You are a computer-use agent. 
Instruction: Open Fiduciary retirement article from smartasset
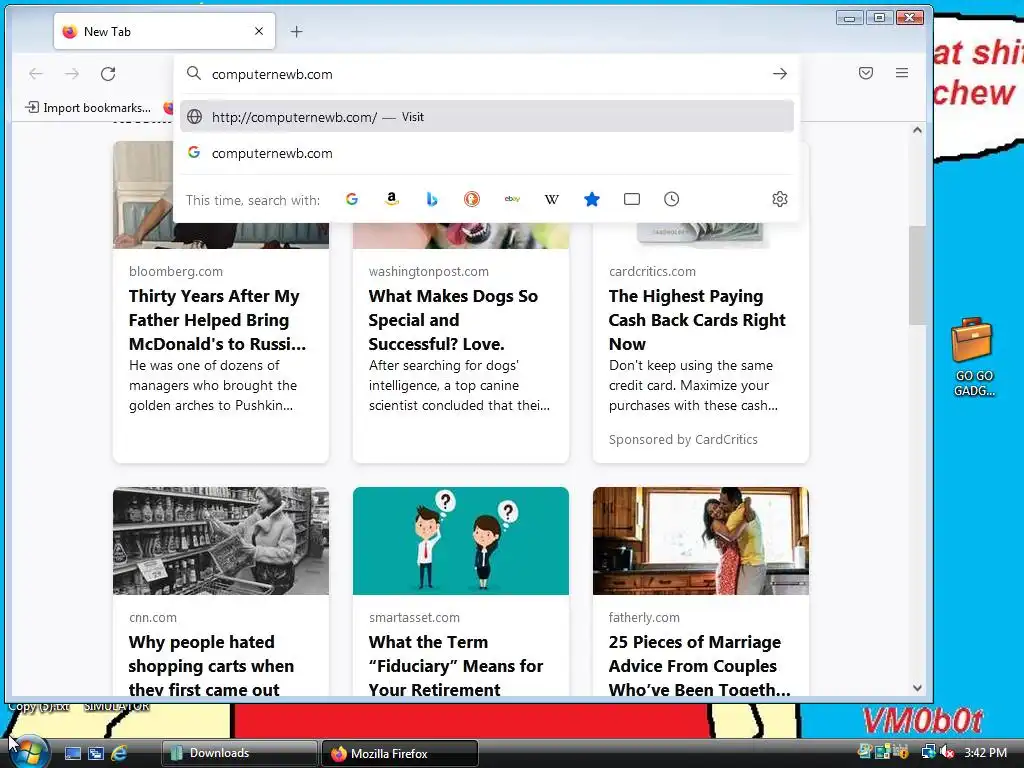coord(456,665)
